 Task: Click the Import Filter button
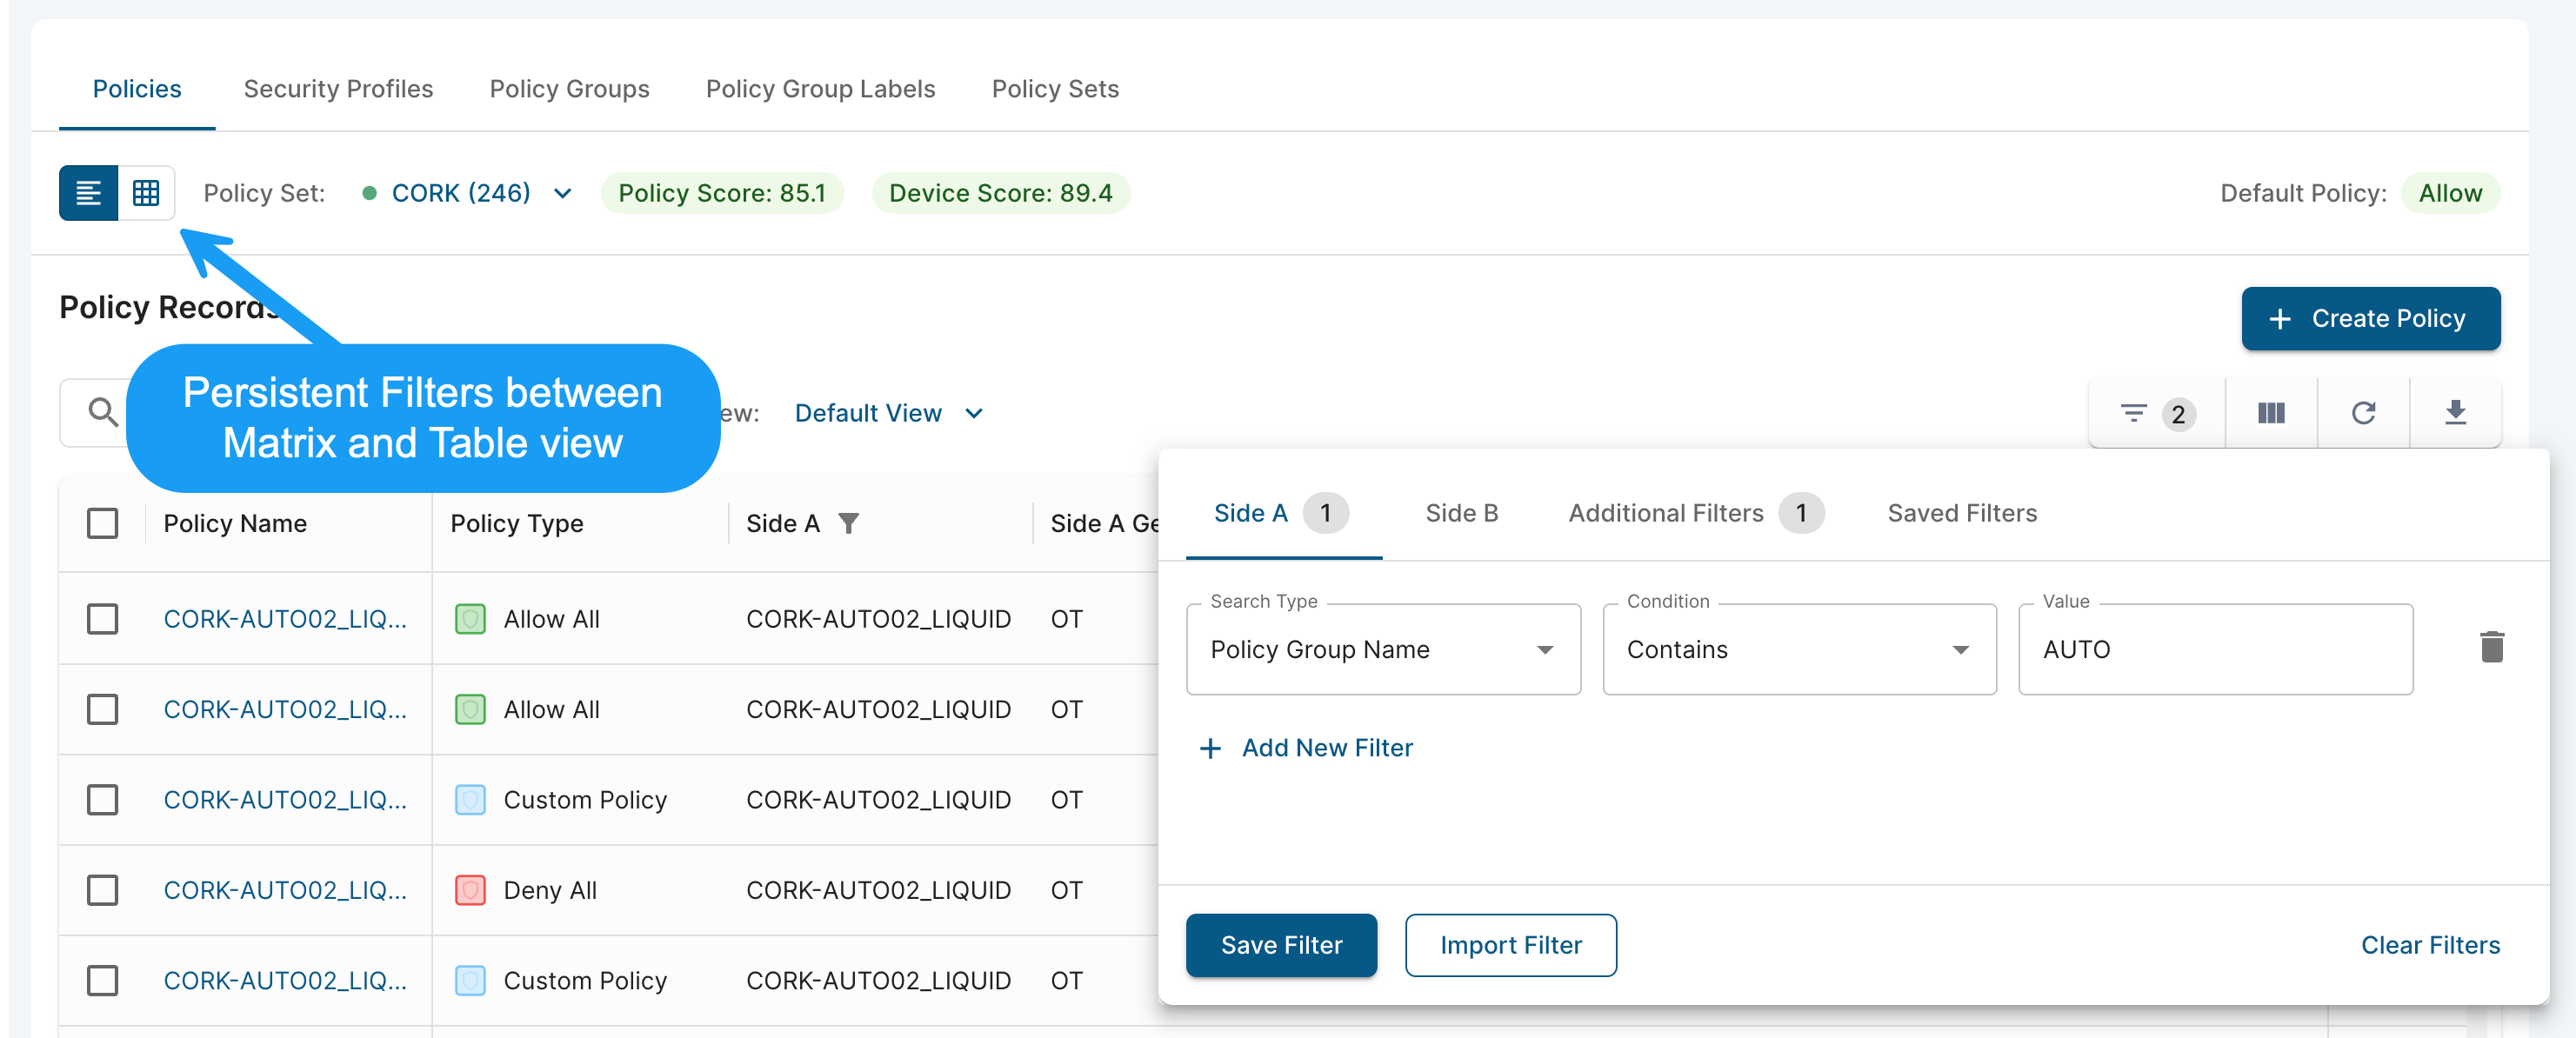coord(1510,945)
